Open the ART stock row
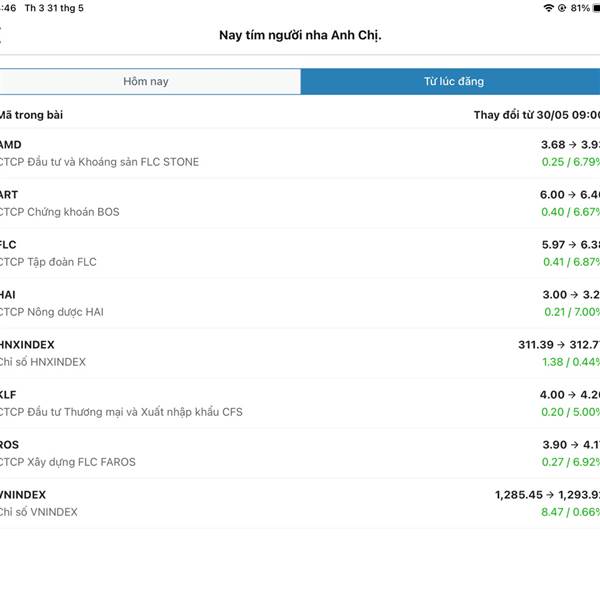Viewport: 600px width, 600px height. pyautogui.click(x=300, y=203)
